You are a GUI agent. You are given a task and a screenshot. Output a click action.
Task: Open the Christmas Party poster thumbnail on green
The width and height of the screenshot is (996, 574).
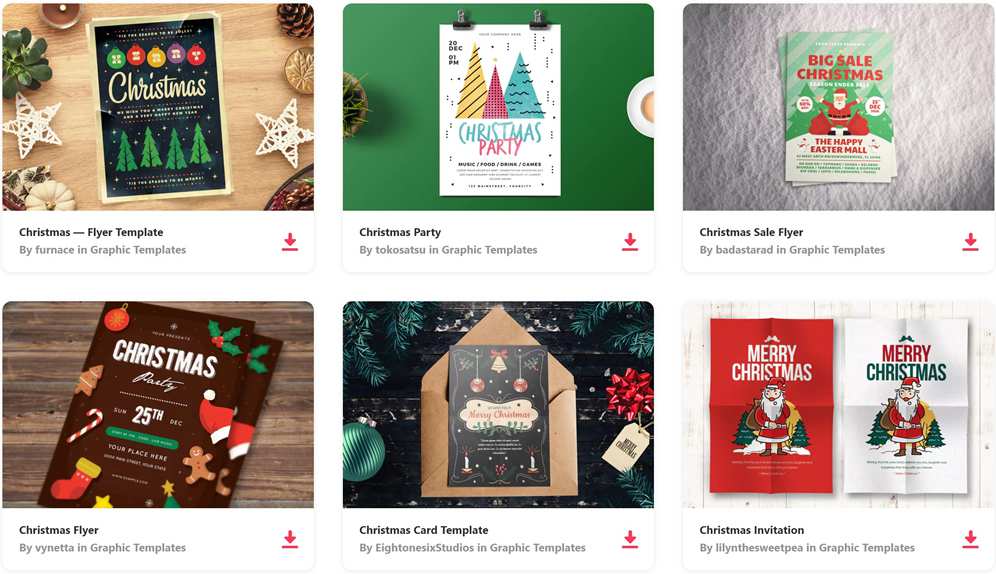[498, 107]
